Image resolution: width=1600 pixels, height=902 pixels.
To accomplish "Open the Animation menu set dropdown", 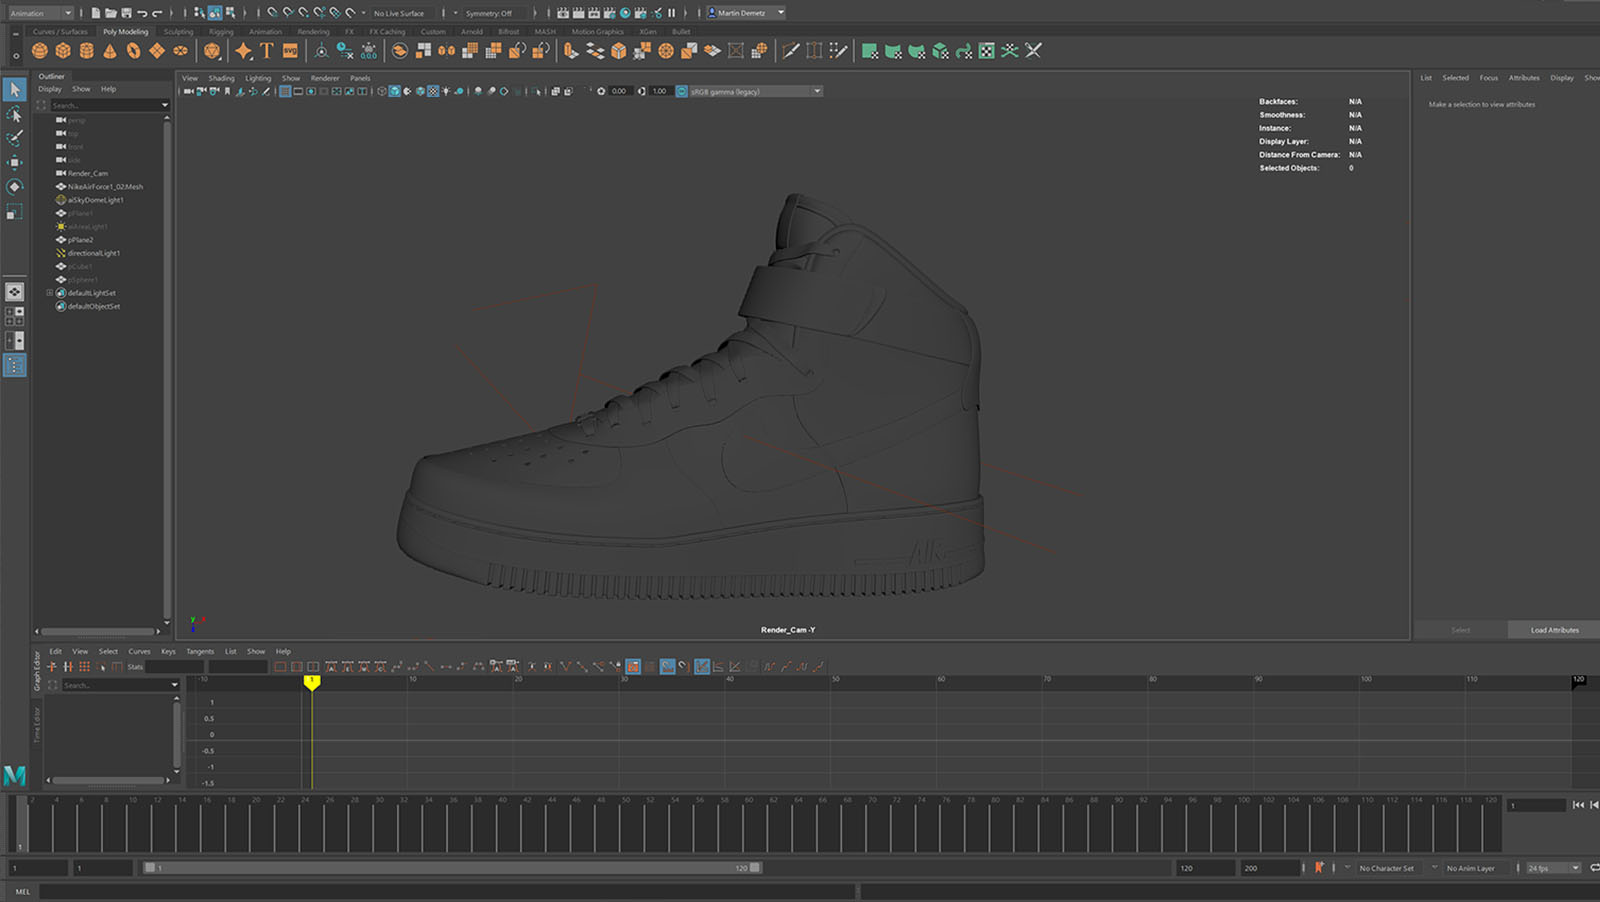I will click(x=40, y=13).
